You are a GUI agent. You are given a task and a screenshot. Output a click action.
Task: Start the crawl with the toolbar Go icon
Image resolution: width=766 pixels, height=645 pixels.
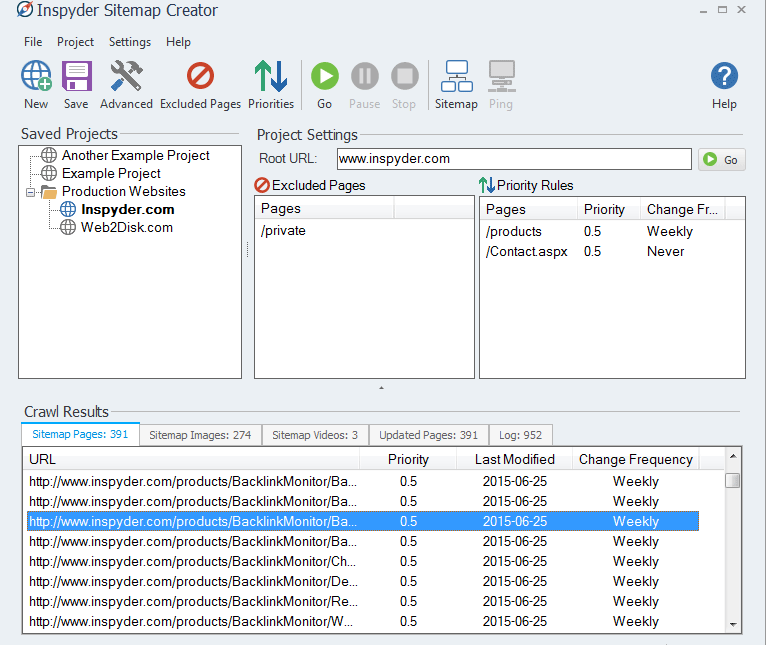coord(324,77)
